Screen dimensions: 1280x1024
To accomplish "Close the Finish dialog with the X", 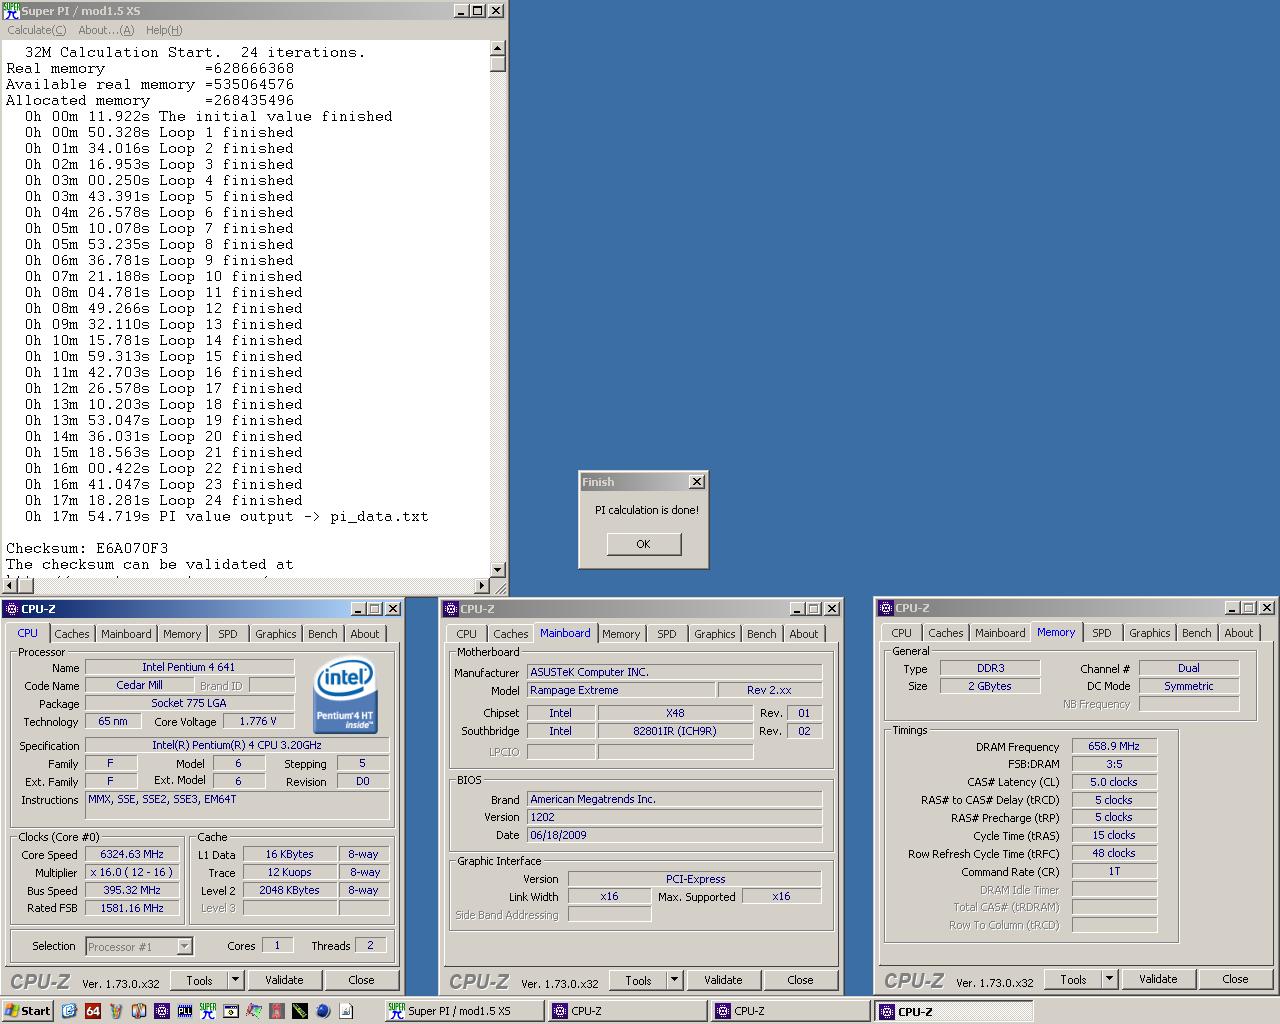I will tap(697, 482).
